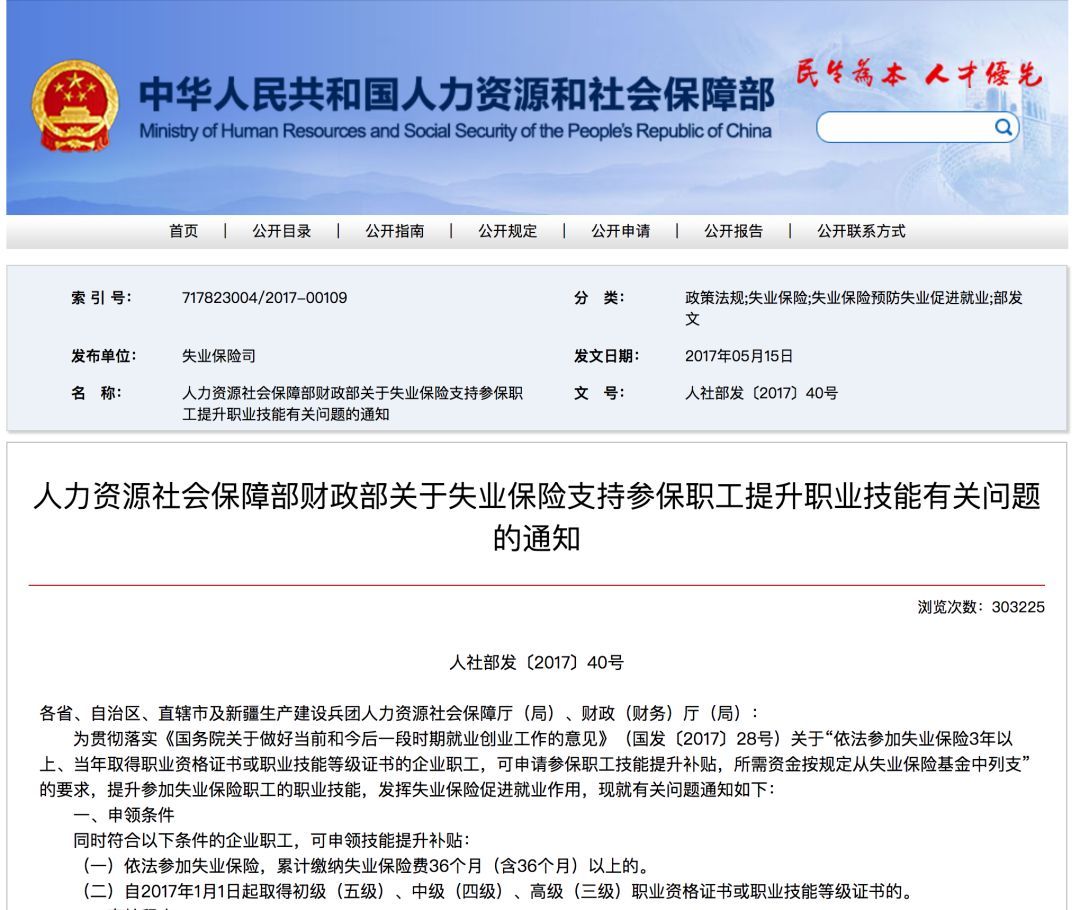The image size is (1080, 910).
Task: Click the large article headline
Action: click(x=537, y=517)
